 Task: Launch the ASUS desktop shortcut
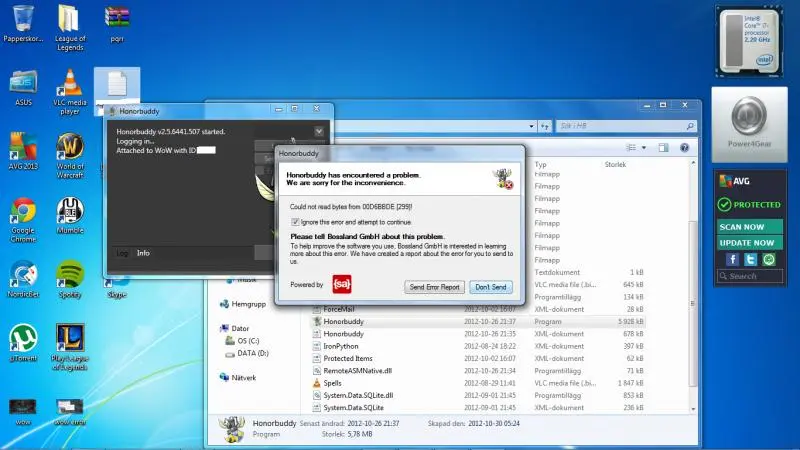point(23,87)
